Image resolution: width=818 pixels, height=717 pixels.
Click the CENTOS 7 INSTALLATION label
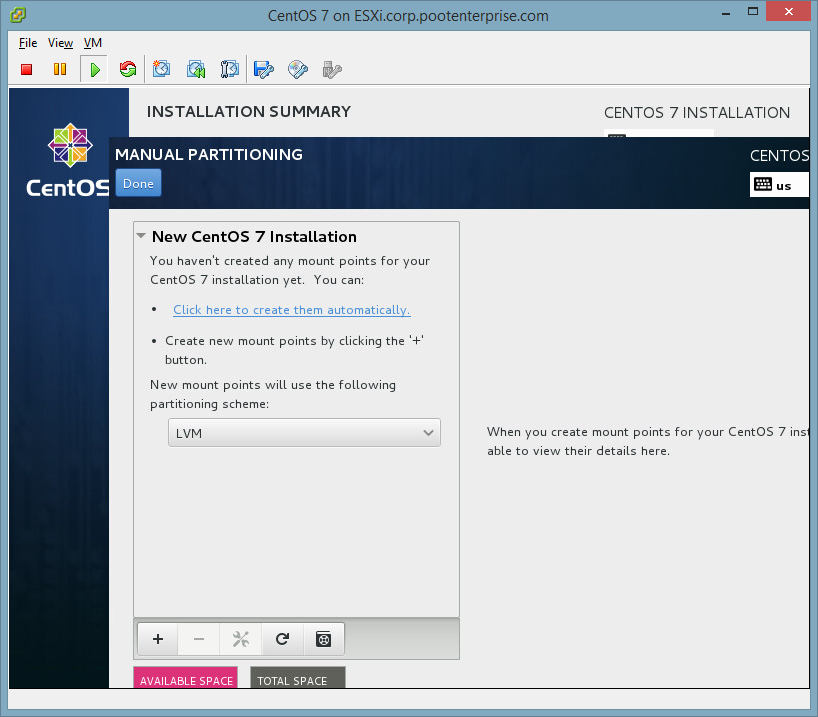[697, 113]
